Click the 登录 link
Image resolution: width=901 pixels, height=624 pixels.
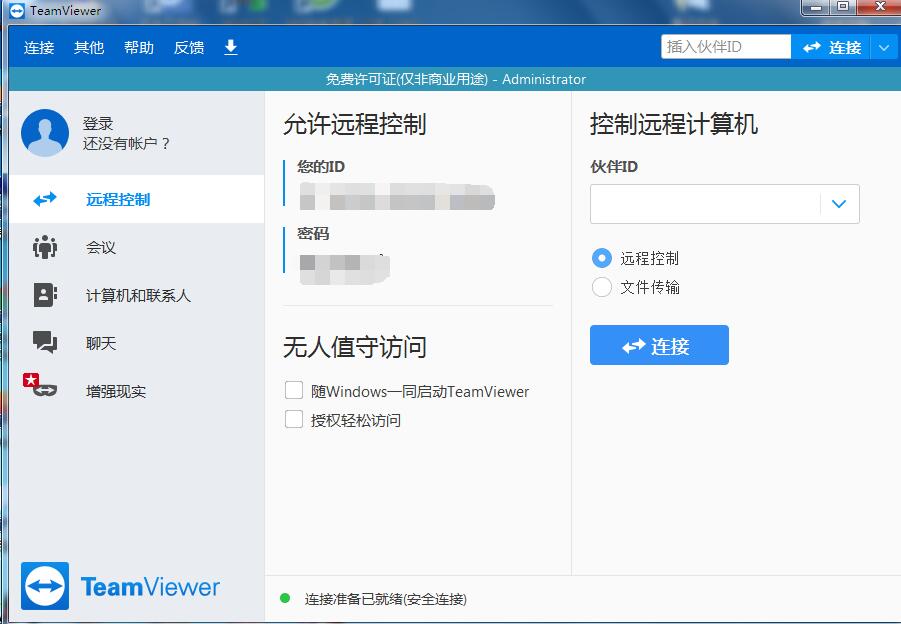(x=98, y=124)
